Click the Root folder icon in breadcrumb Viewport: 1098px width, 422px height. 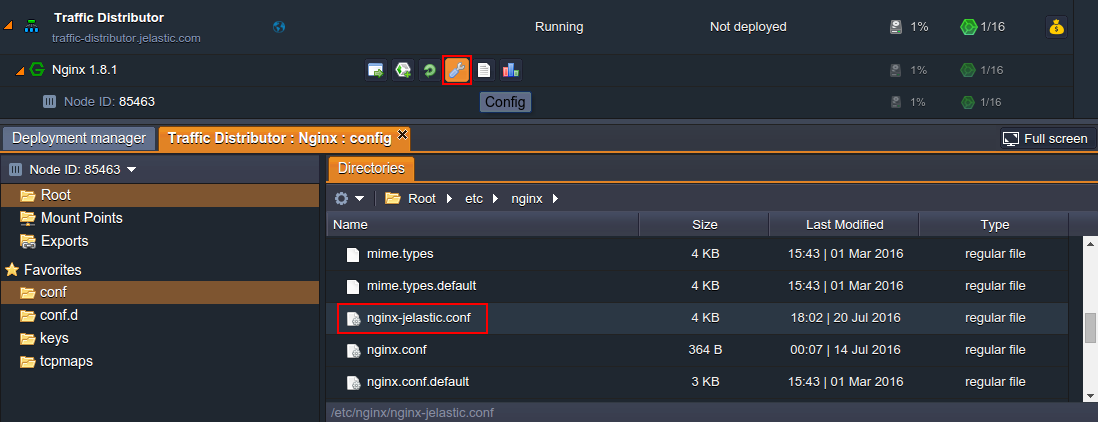click(392, 198)
